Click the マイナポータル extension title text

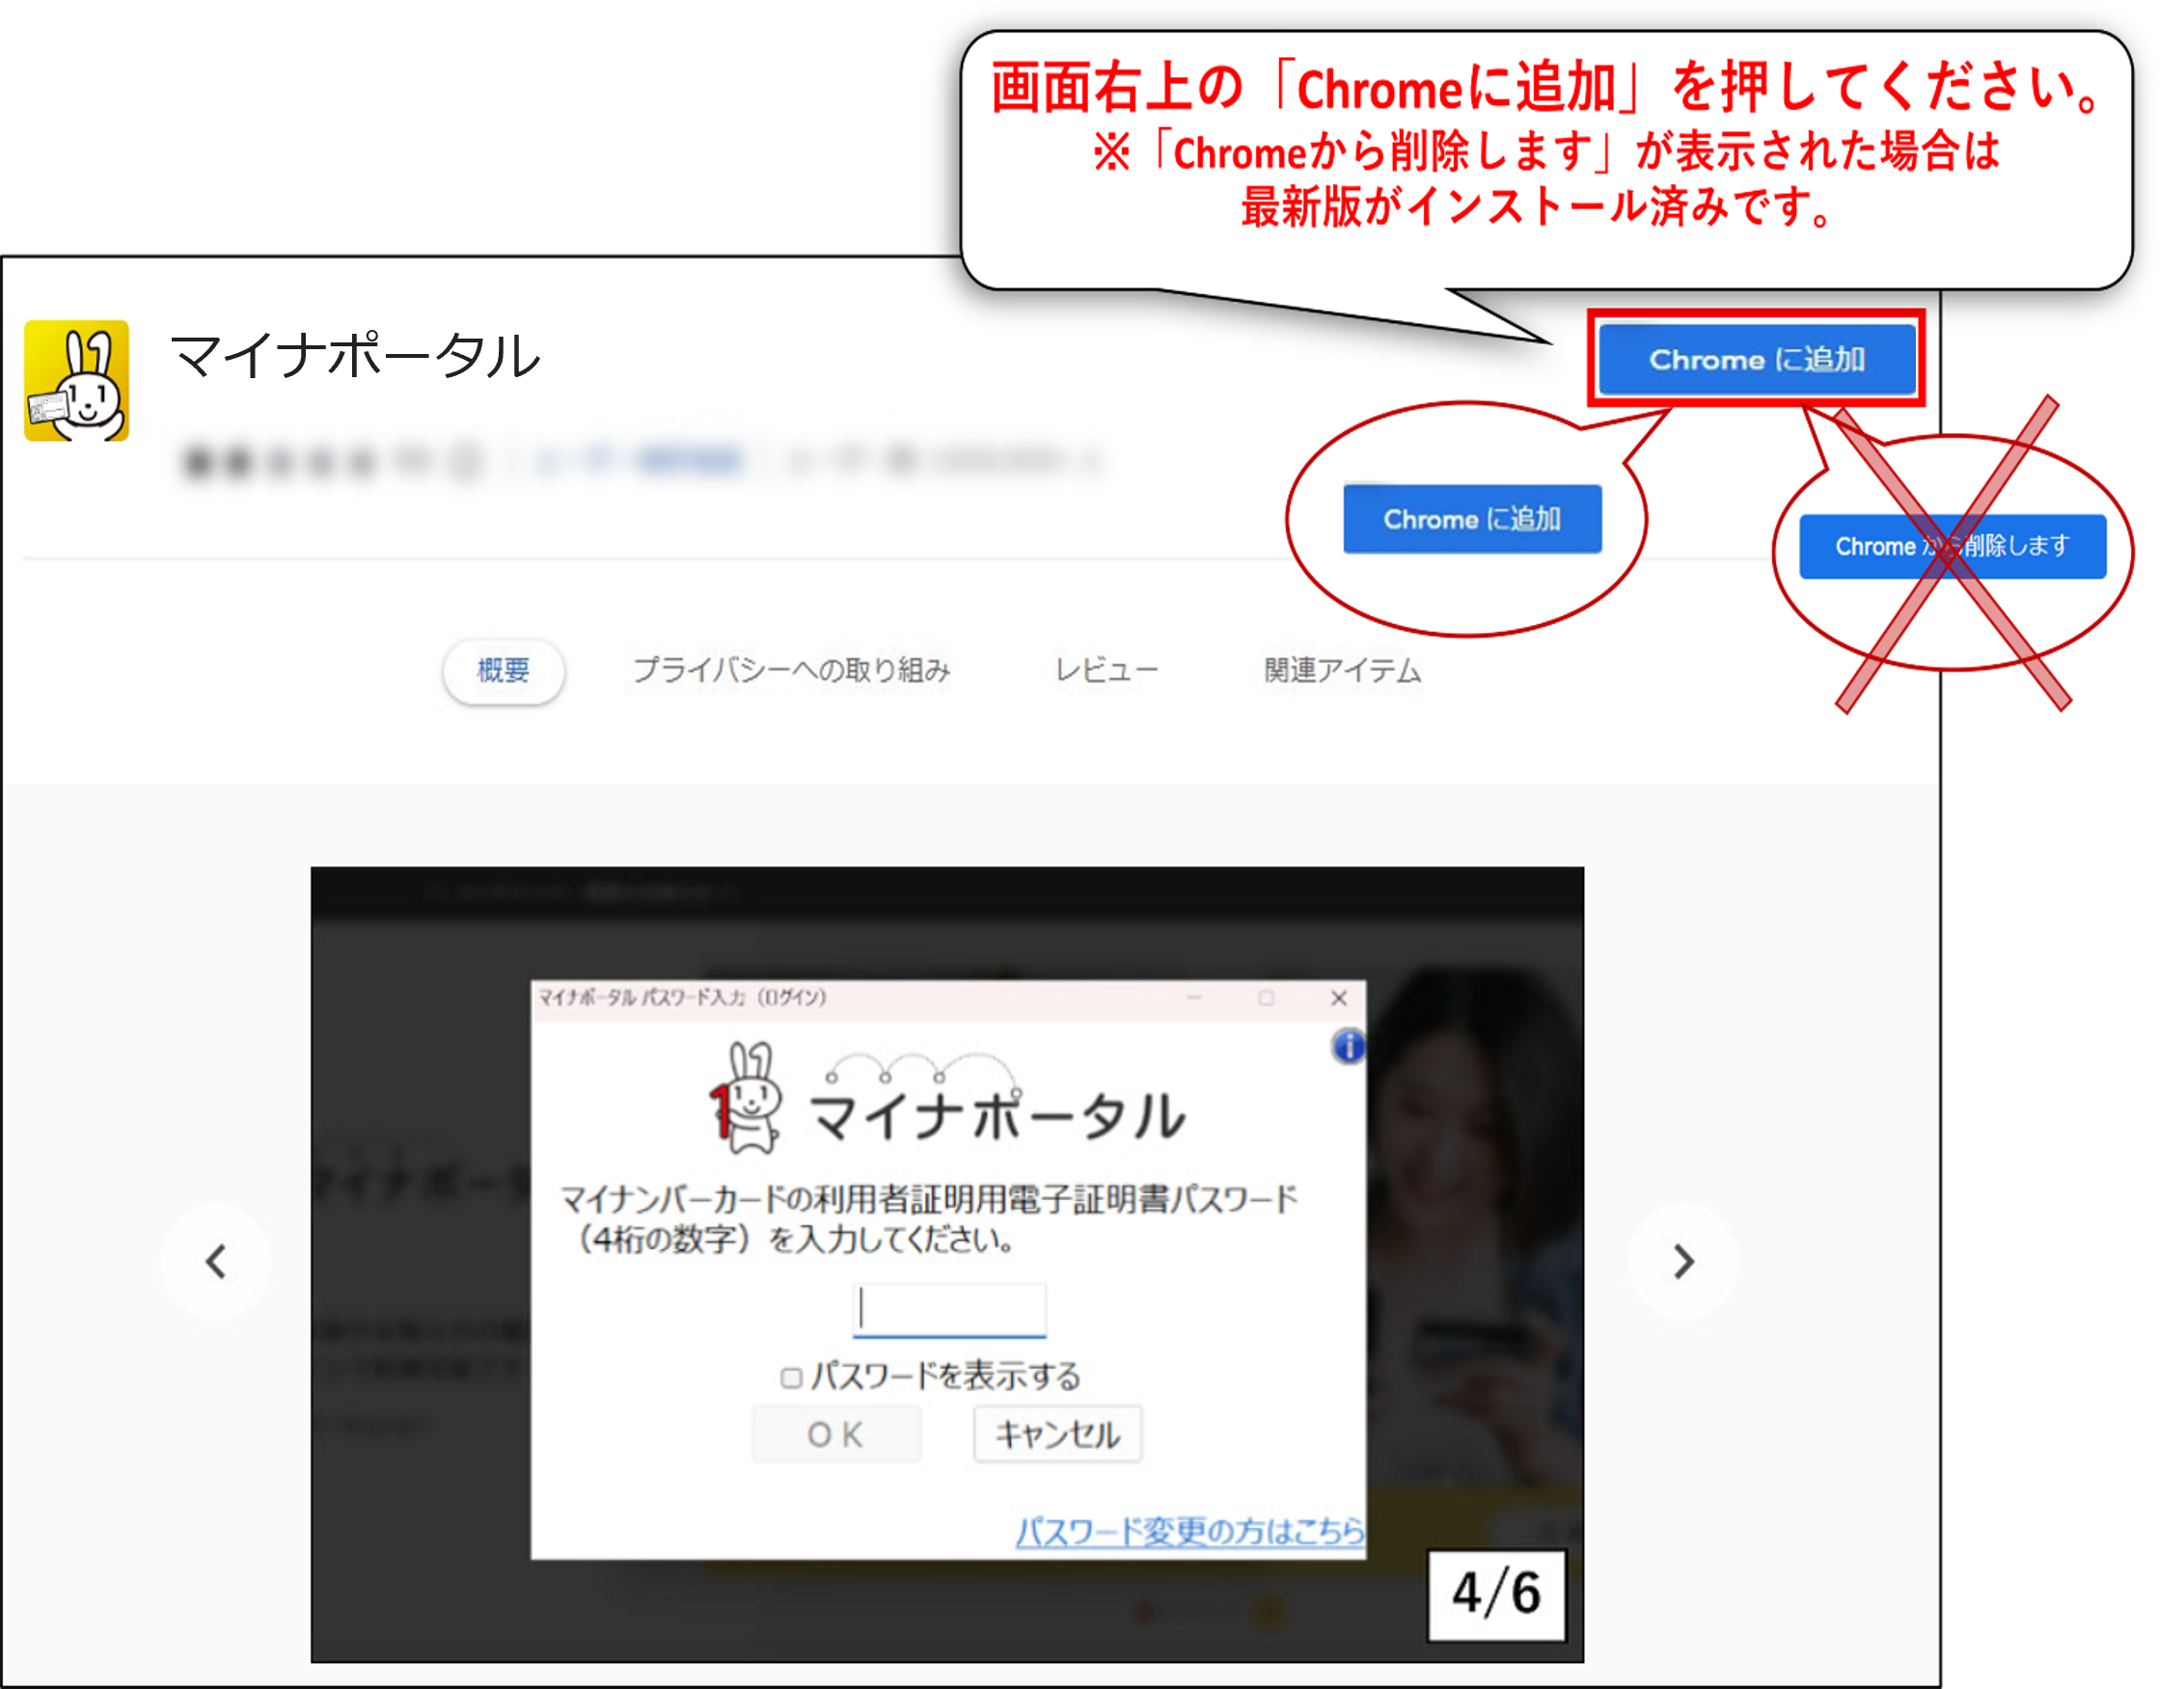pyautogui.click(x=355, y=356)
